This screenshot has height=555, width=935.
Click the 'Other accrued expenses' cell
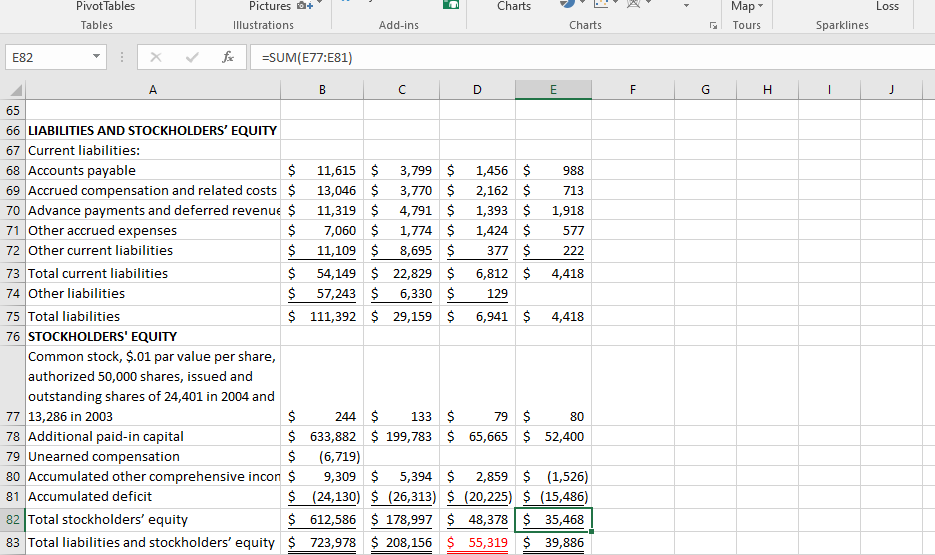pyautogui.click(x=153, y=230)
